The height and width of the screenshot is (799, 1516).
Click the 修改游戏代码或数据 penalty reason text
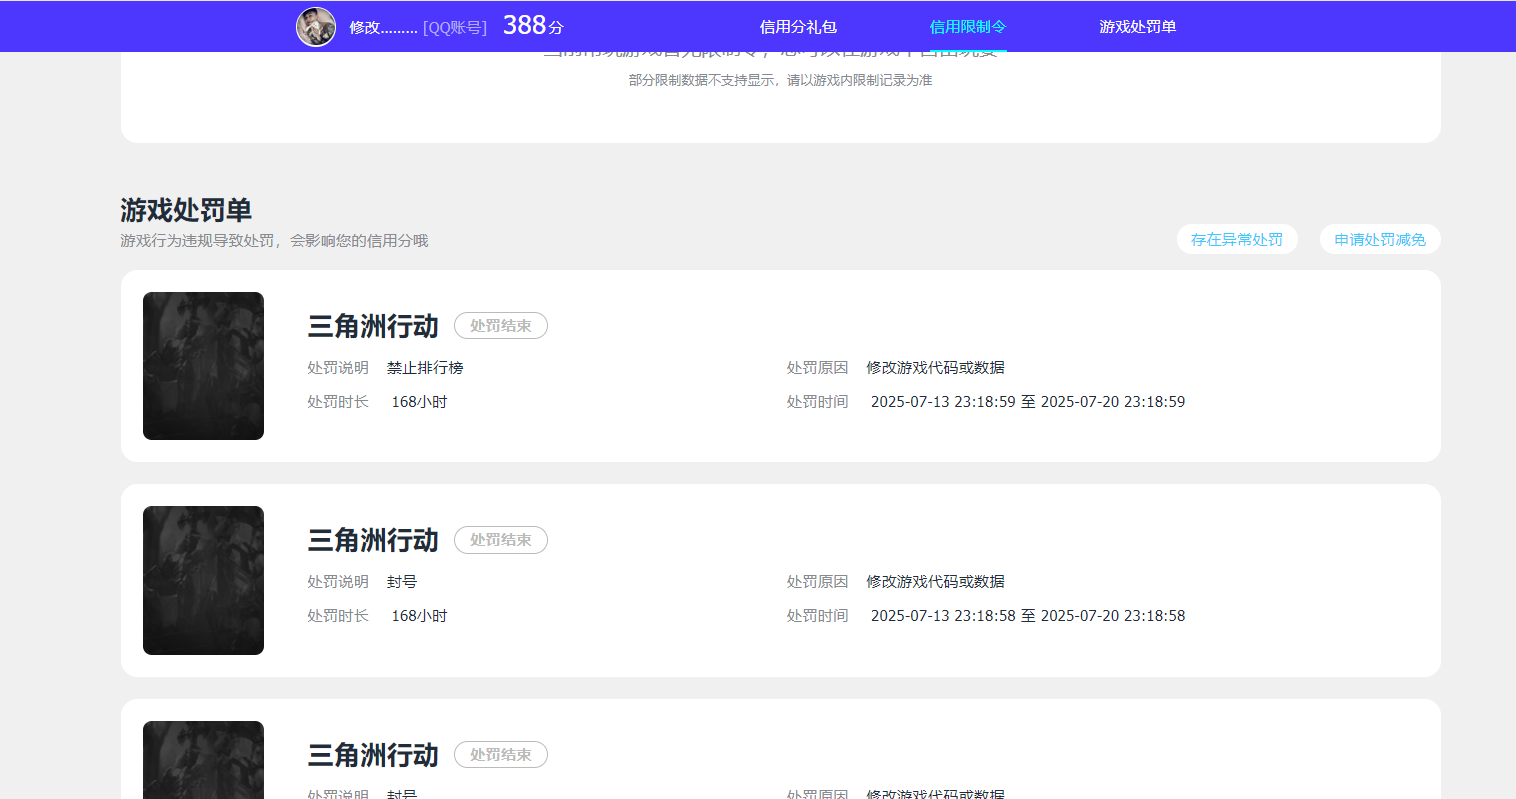[934, 367]
